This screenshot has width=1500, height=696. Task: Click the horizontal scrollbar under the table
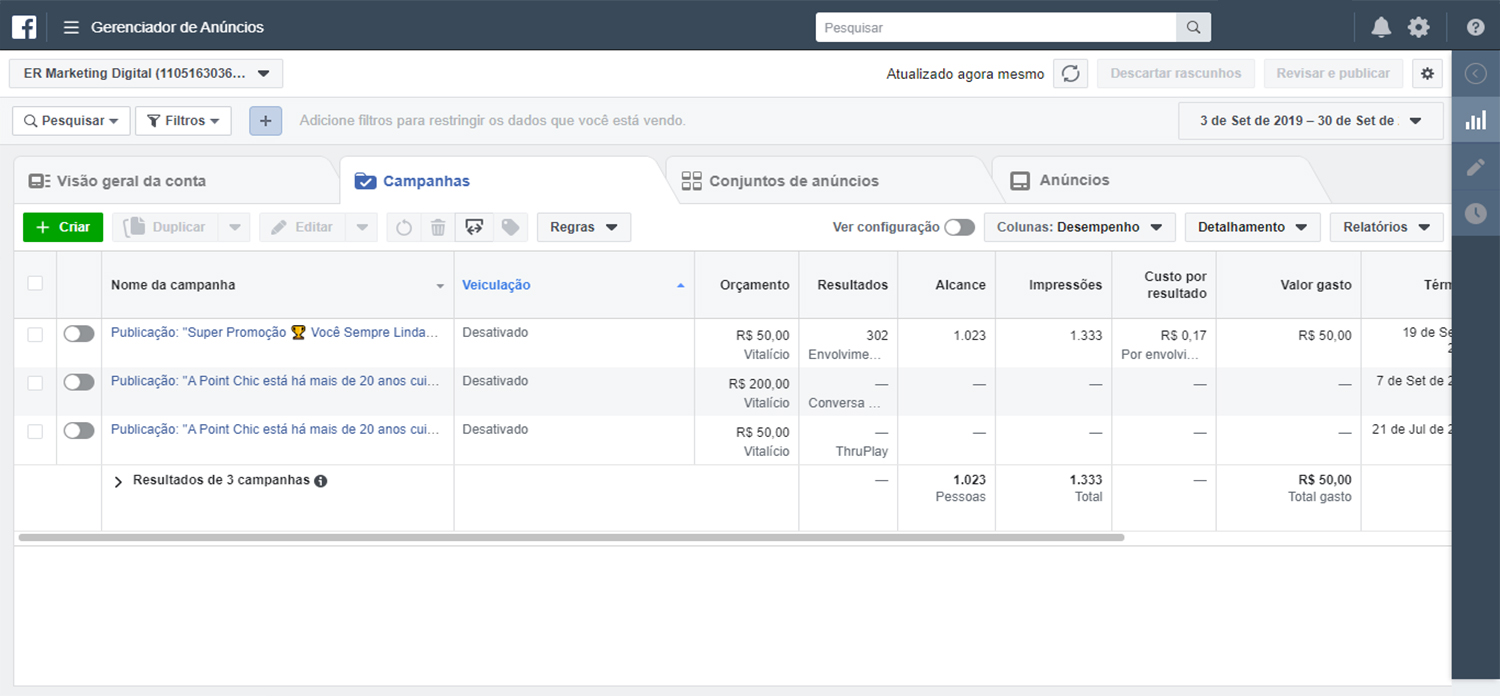570,537
